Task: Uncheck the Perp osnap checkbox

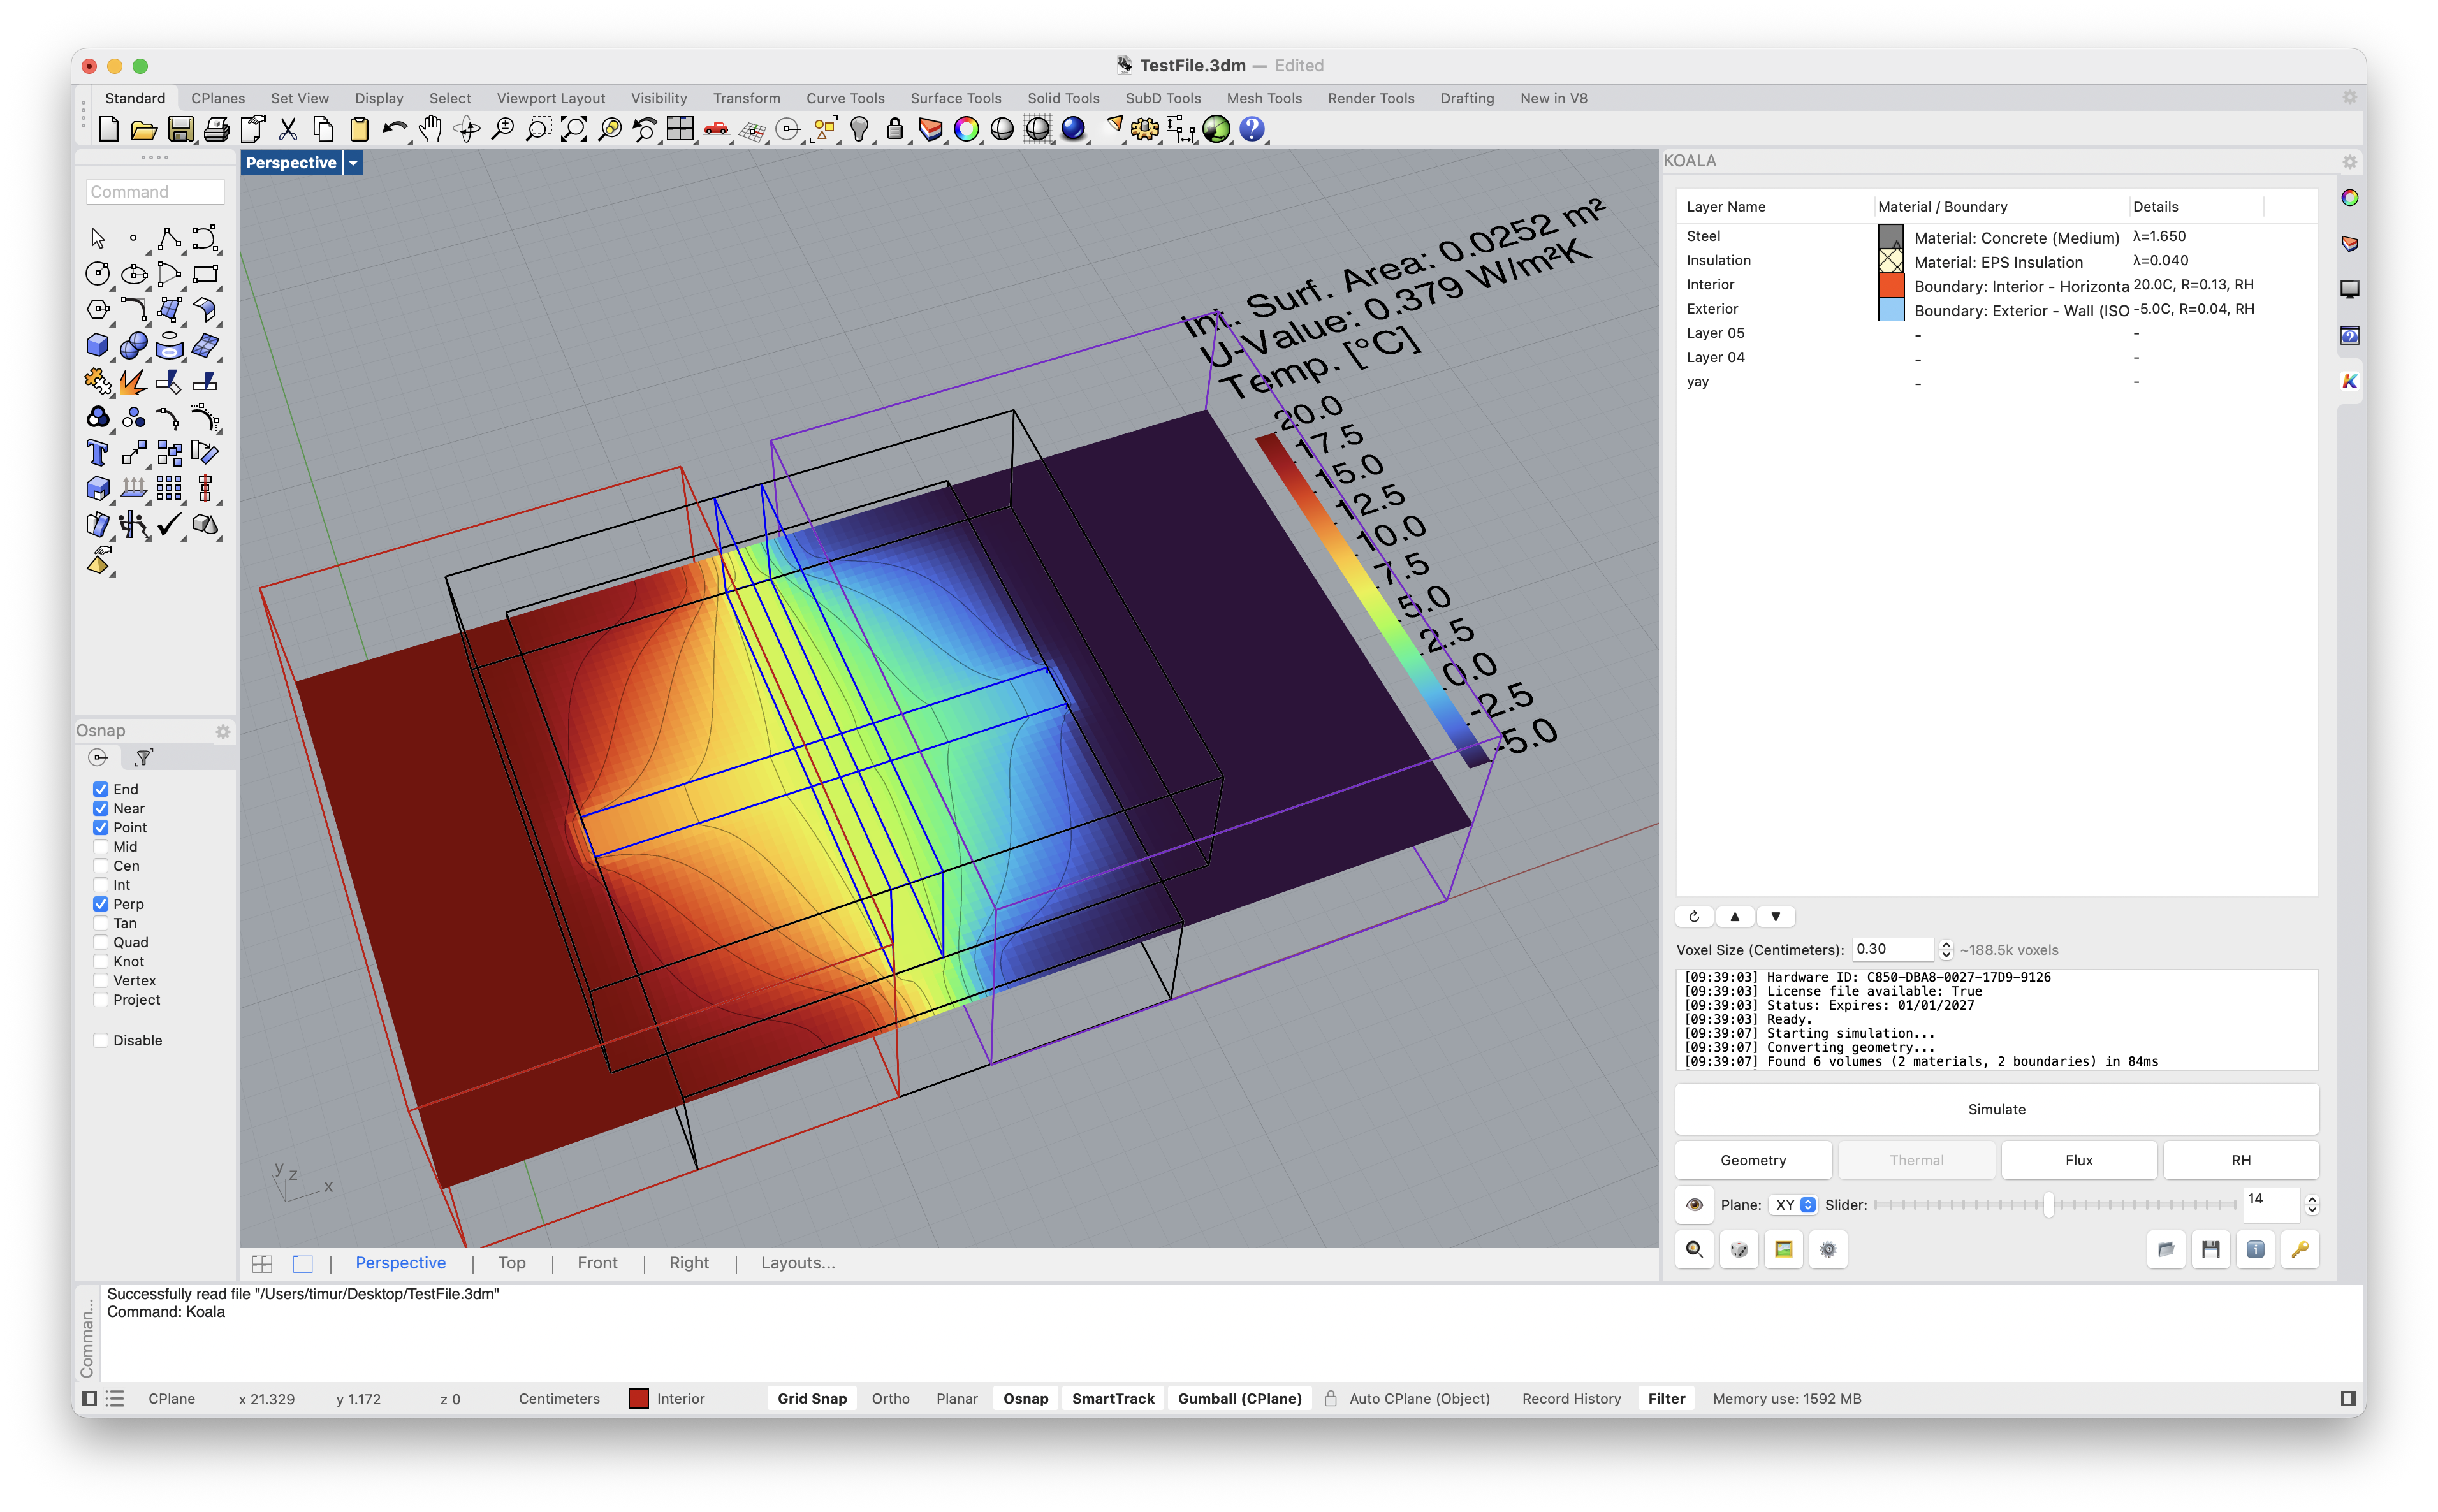Action: click(x=101, y=904)
